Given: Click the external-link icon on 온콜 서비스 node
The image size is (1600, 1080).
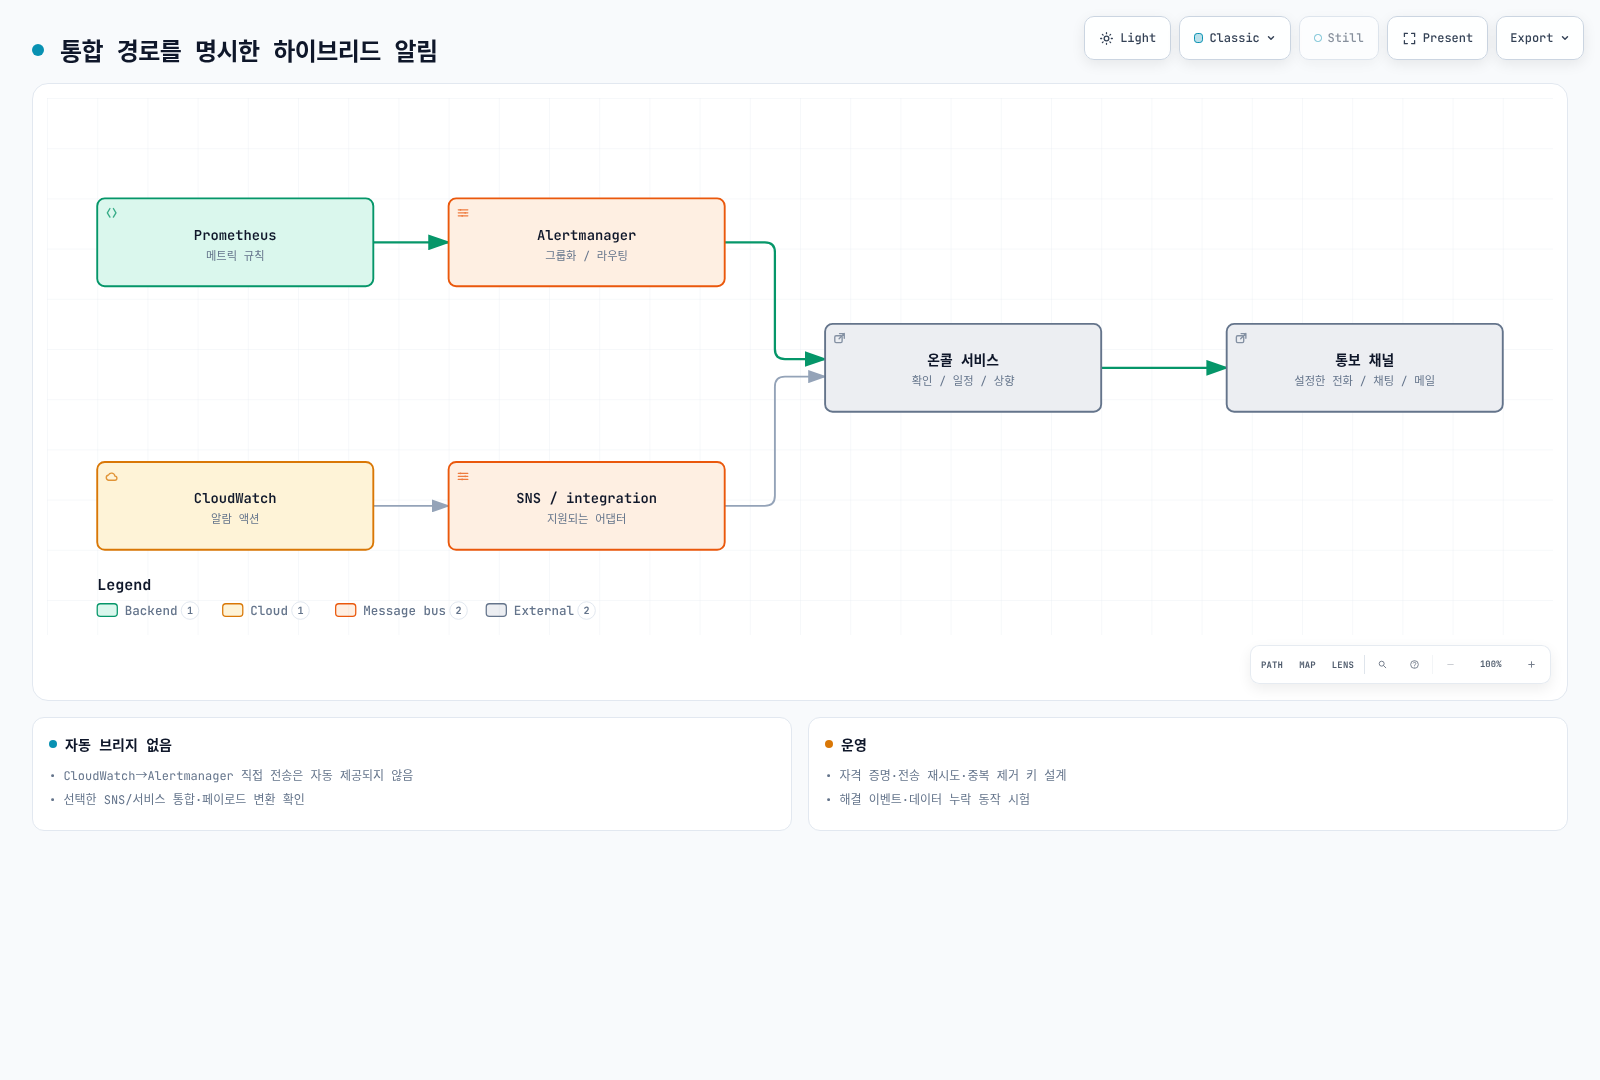Looking at the screenshot, I should pos(840,338).
